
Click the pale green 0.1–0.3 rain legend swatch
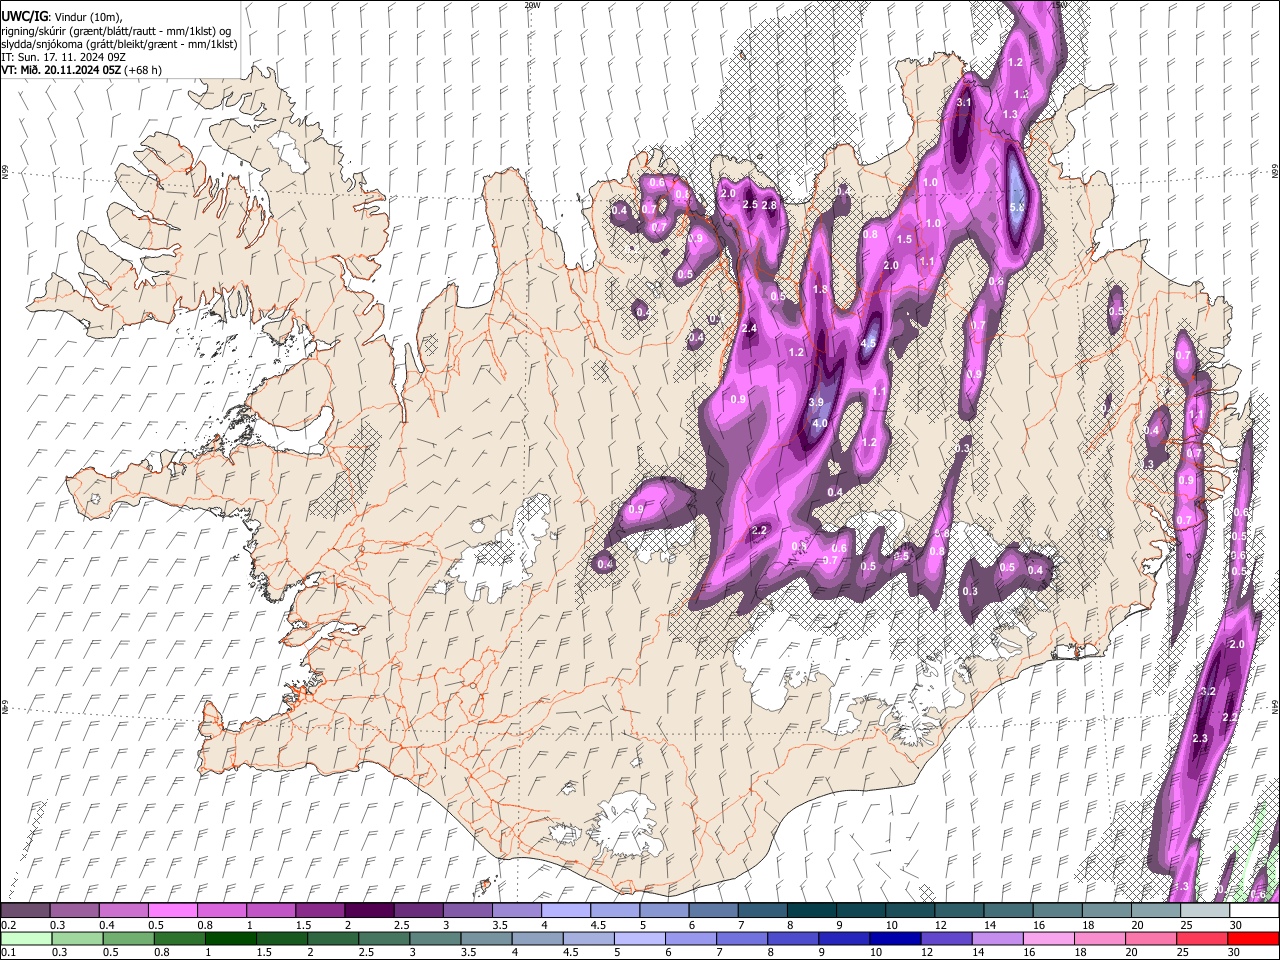tap(25, 938)
